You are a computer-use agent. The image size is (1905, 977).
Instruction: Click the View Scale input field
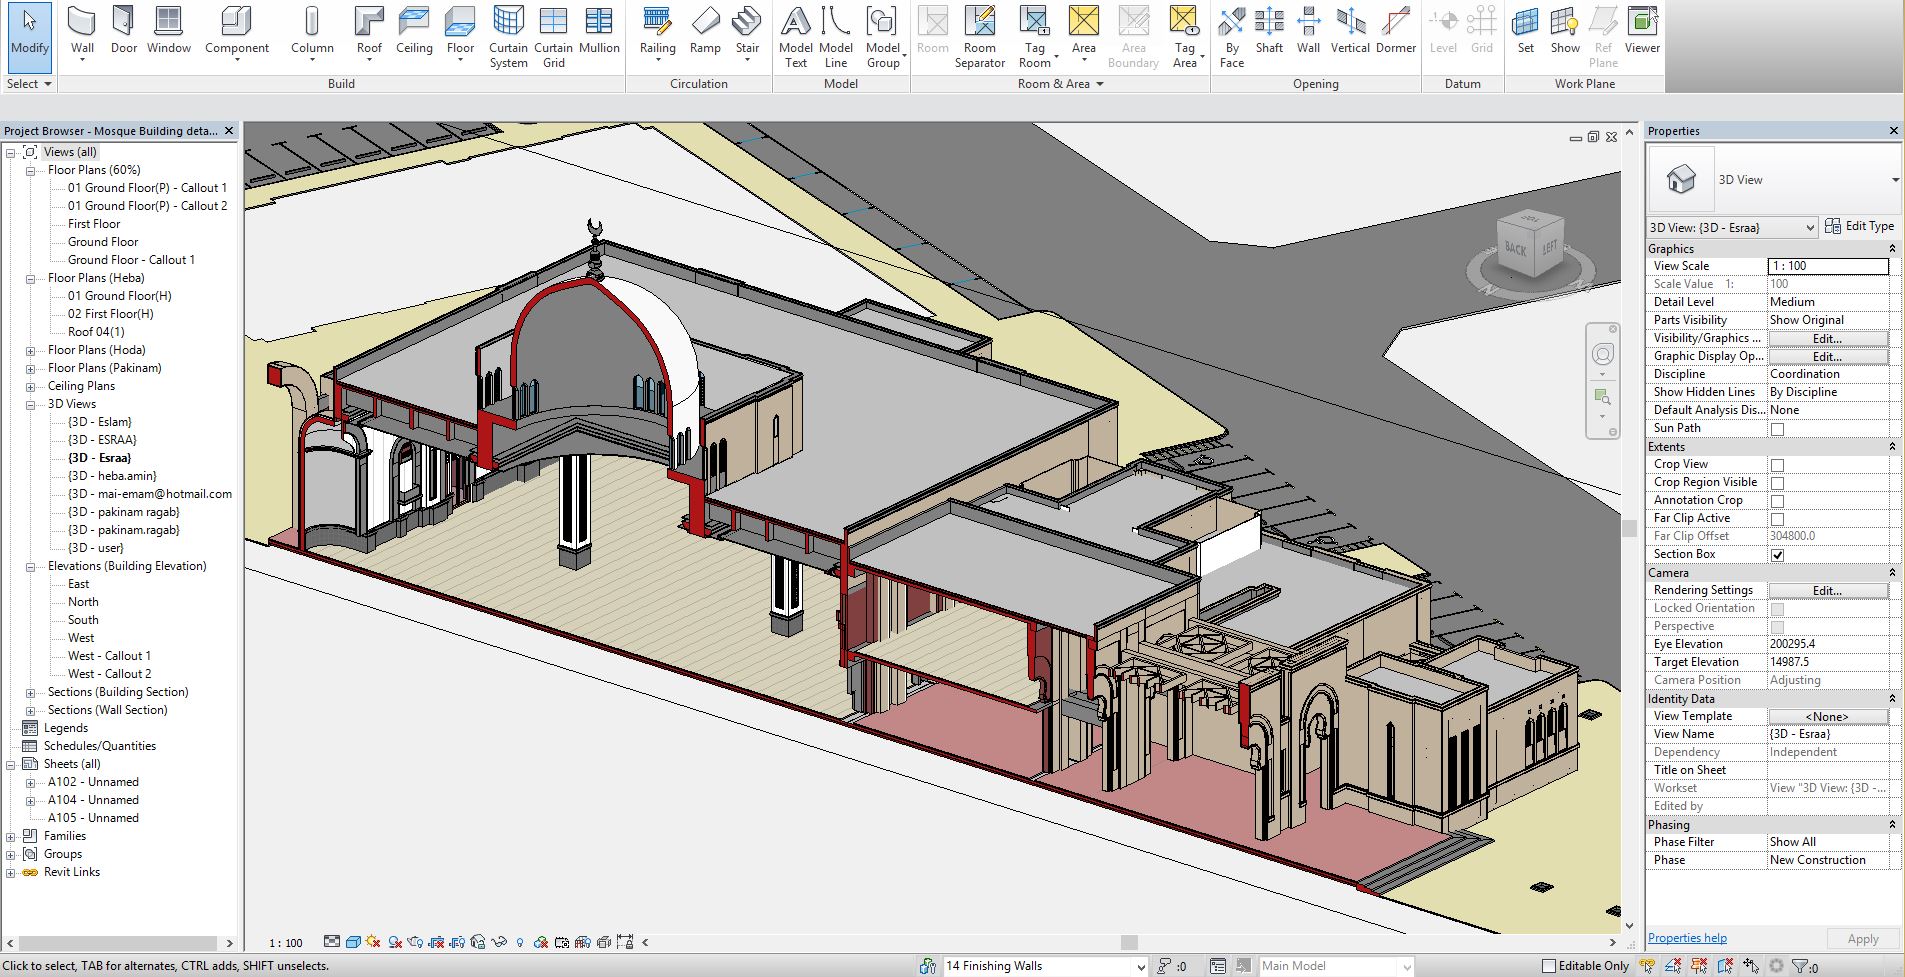tap(1827, 266)
